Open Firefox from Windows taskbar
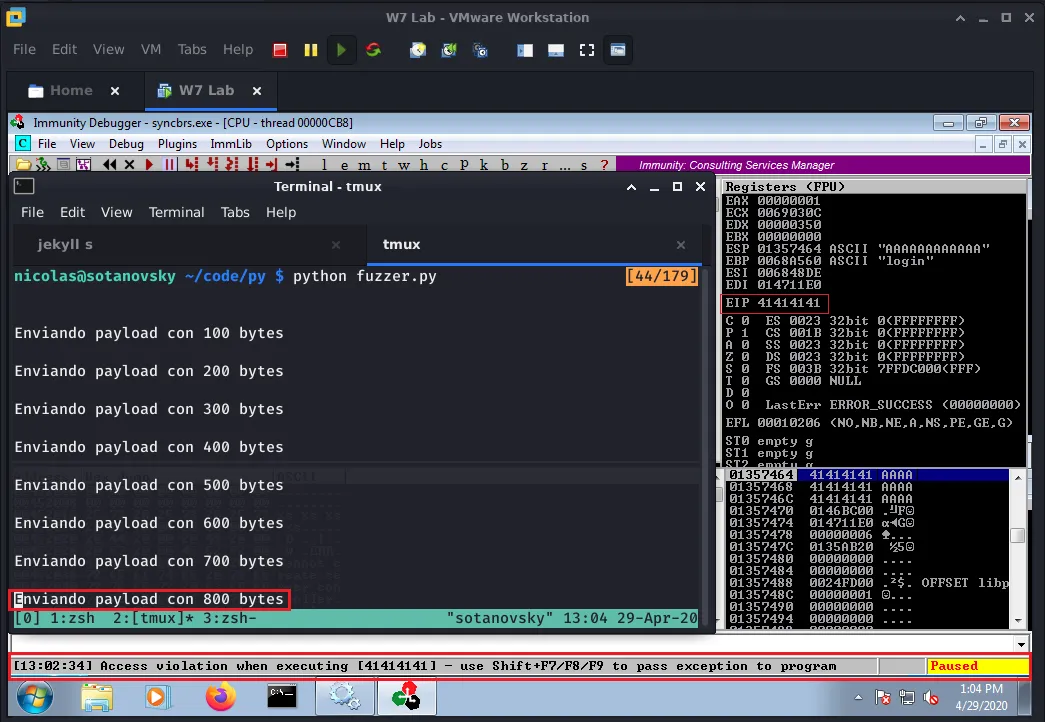Image resolution: width=1045 pixels, height=722 pixels. tap(220, 697)
